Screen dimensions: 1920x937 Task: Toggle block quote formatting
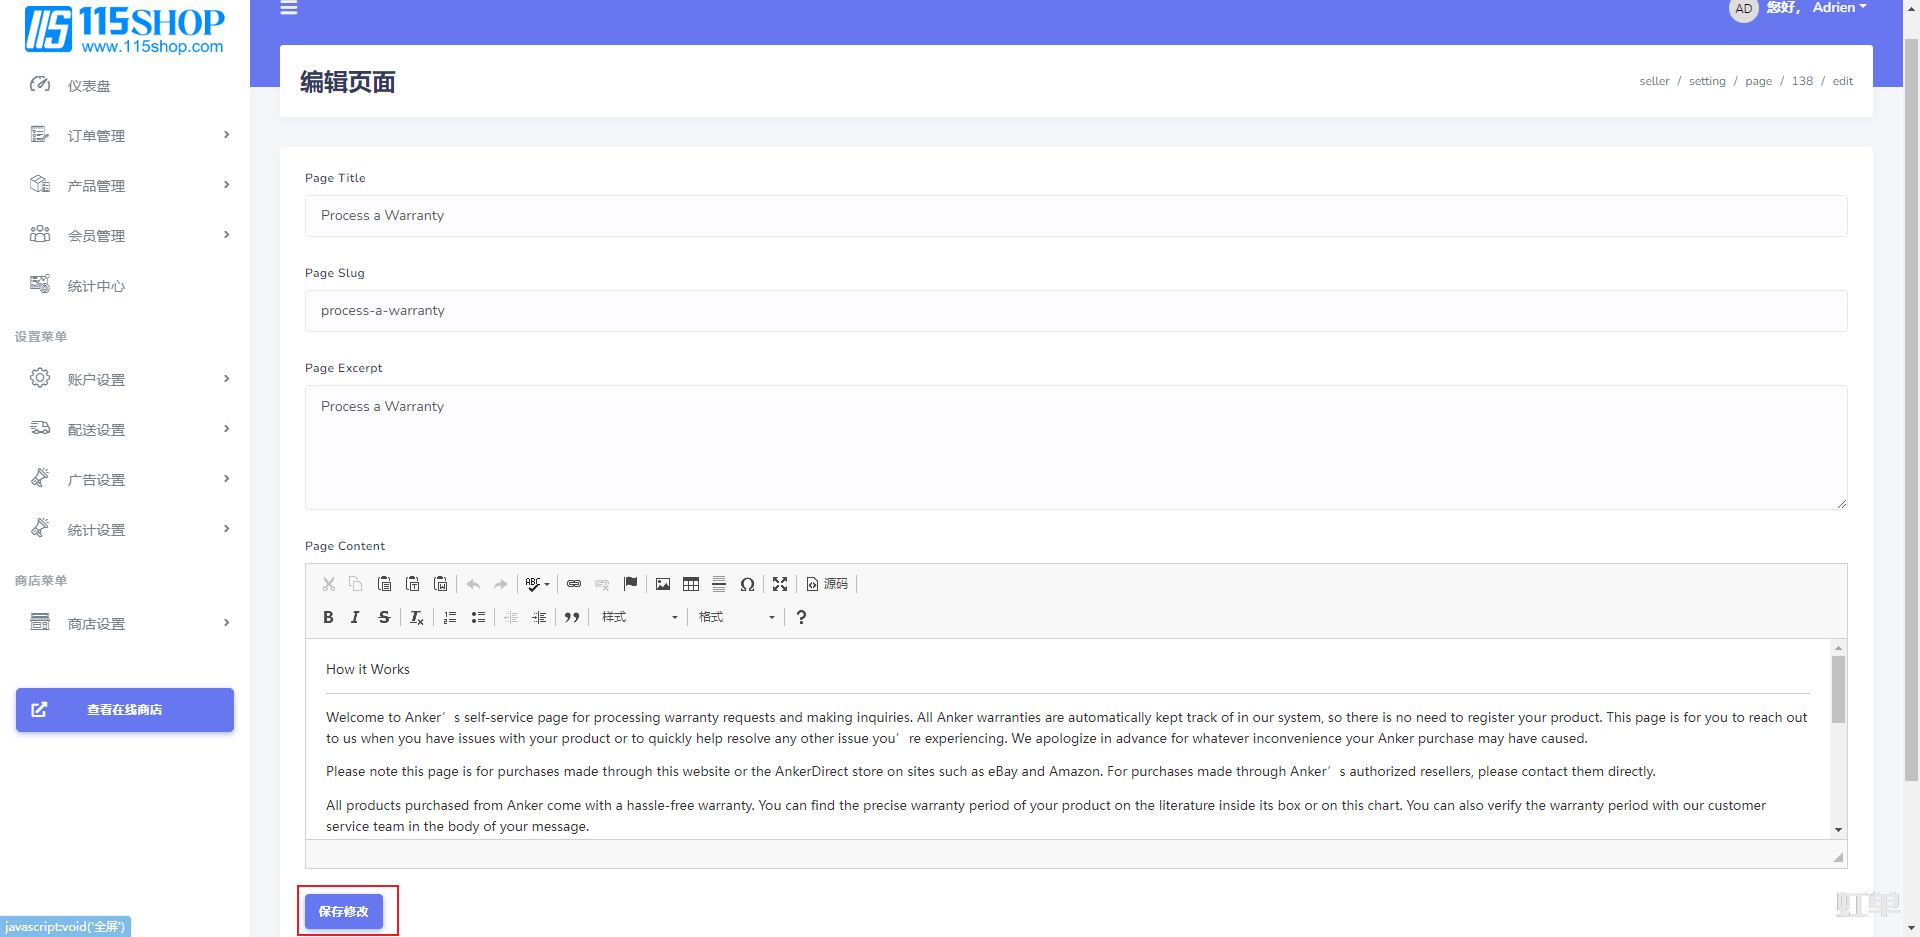tap(572, 617)
